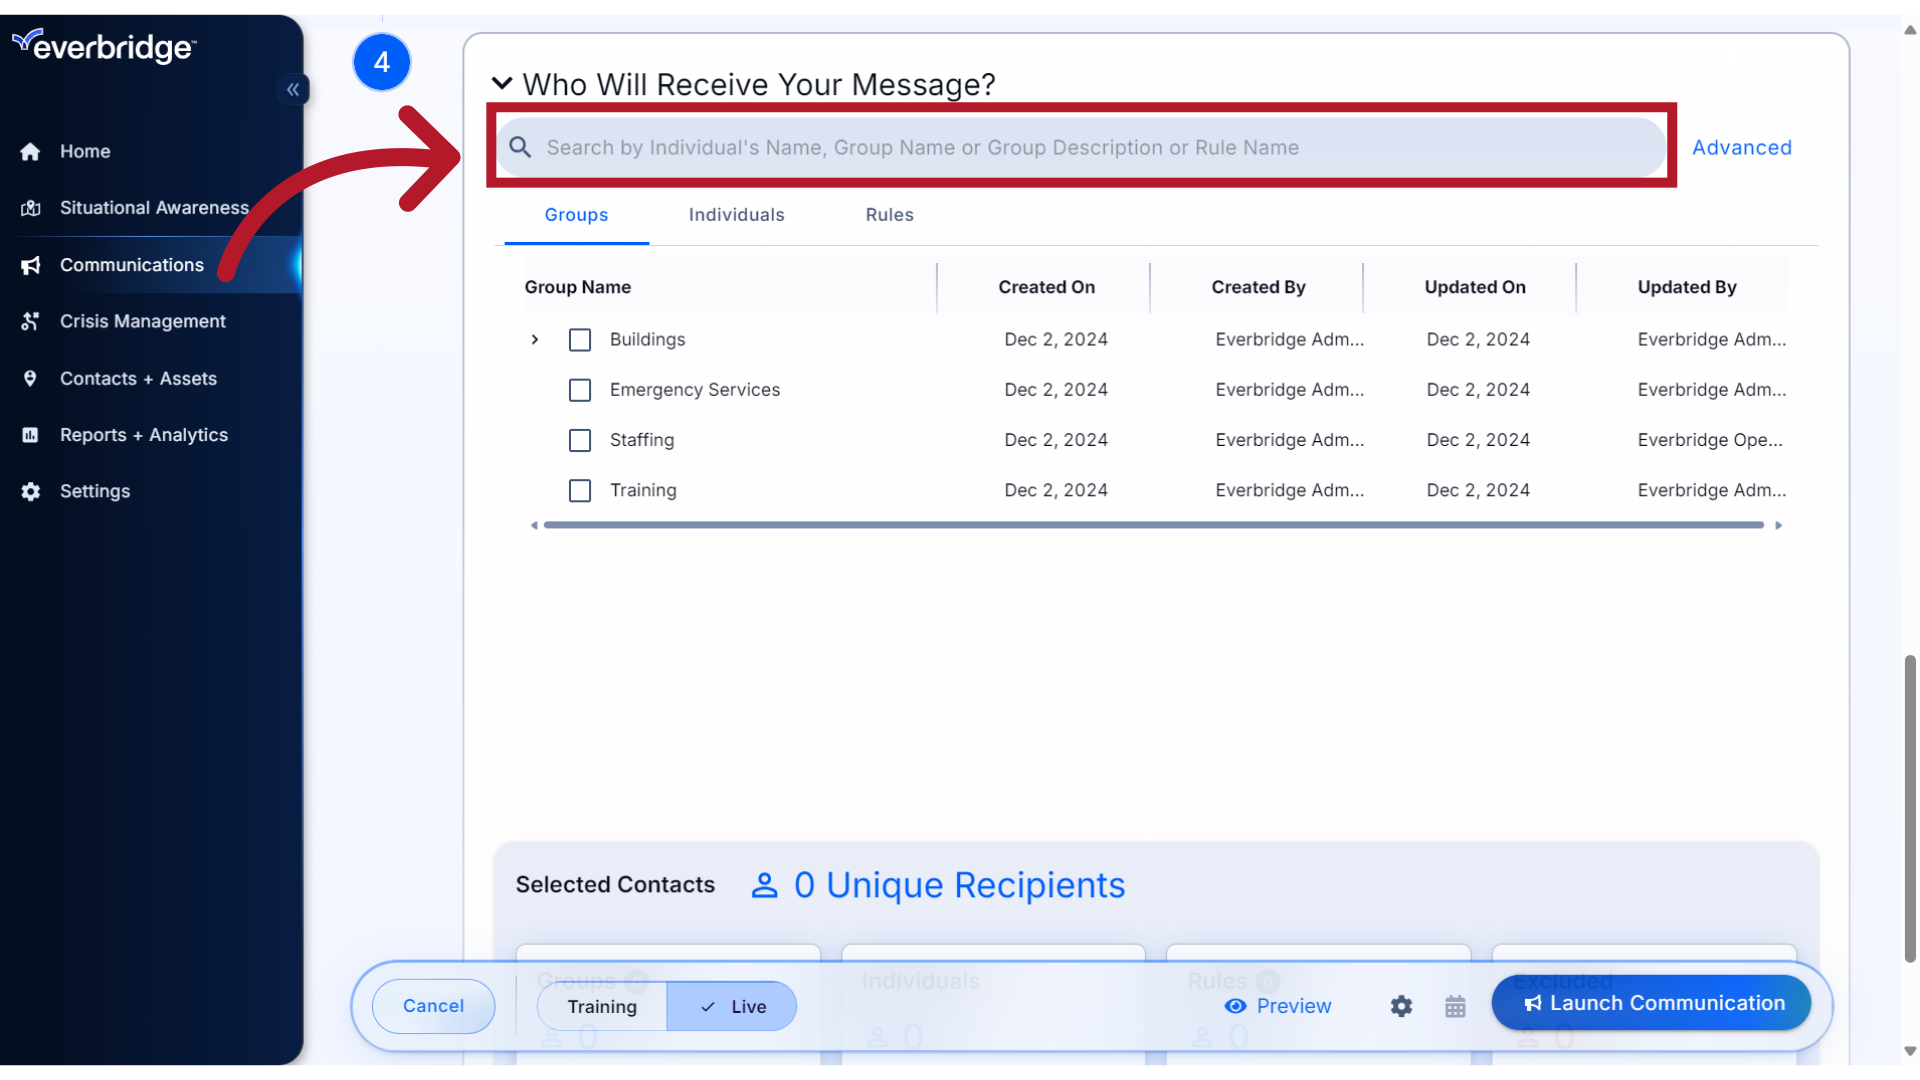The image size is (1920, 1080).
Task: Open the Rules tab
Action: point(889,215)
